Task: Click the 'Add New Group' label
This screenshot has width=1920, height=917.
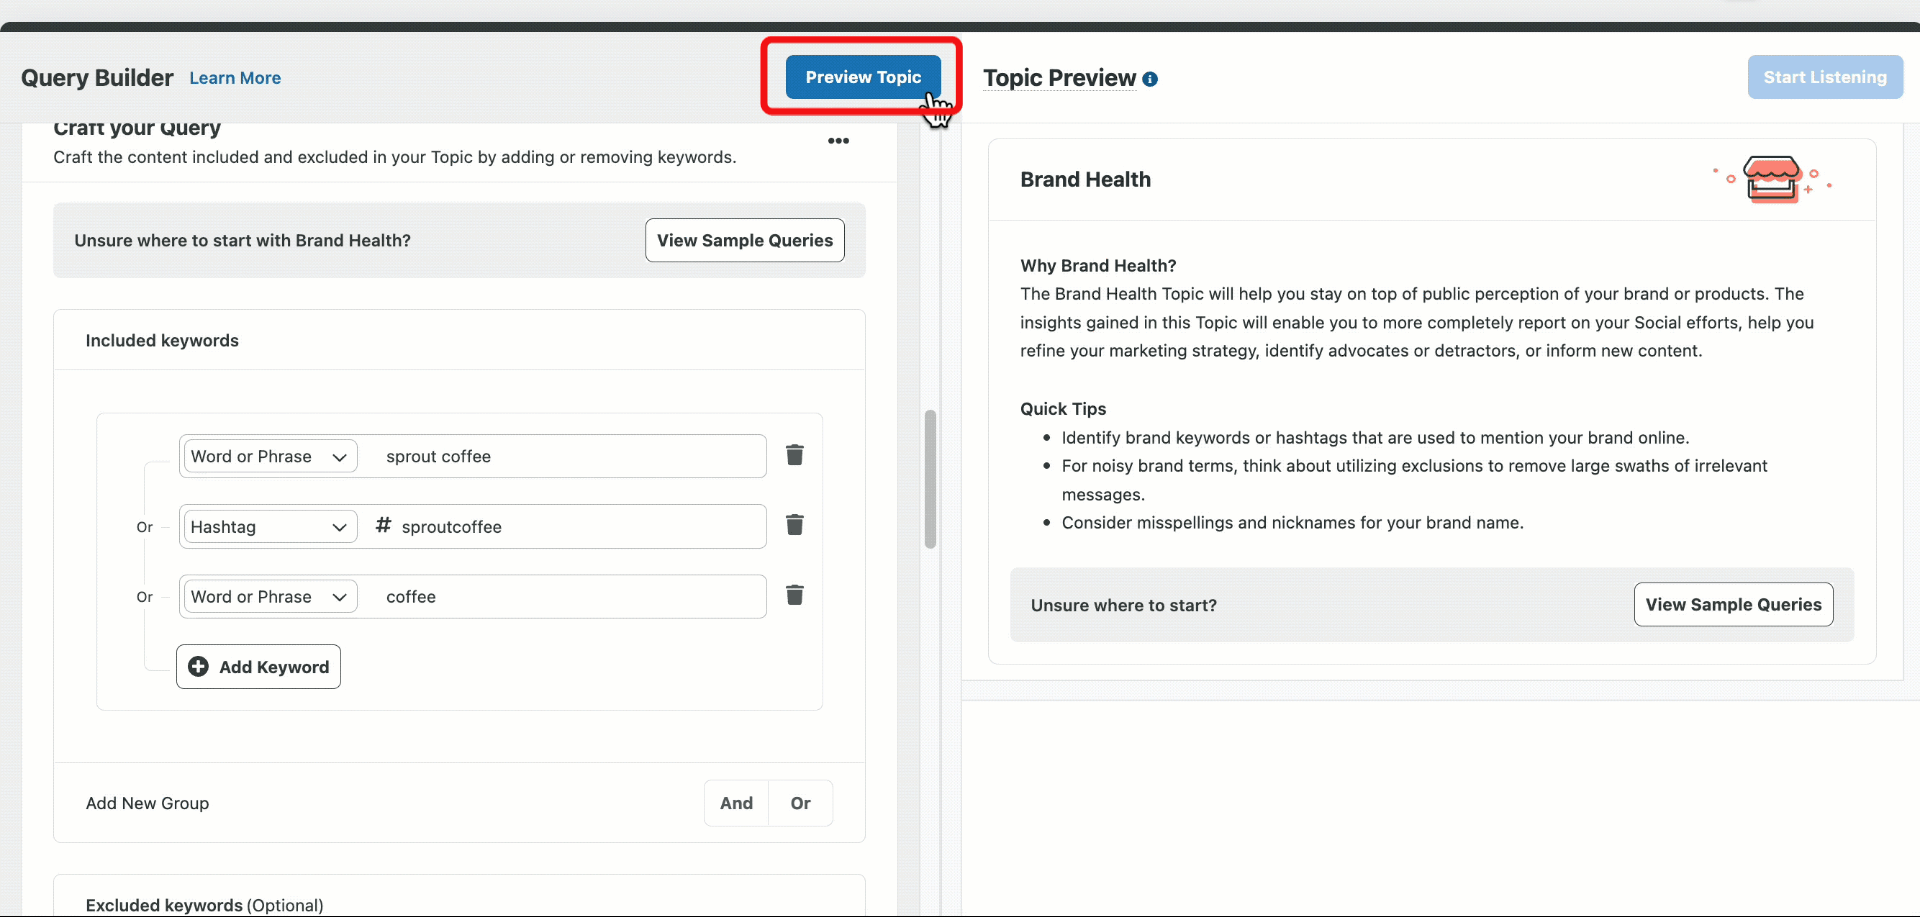Action: (147, 803)
